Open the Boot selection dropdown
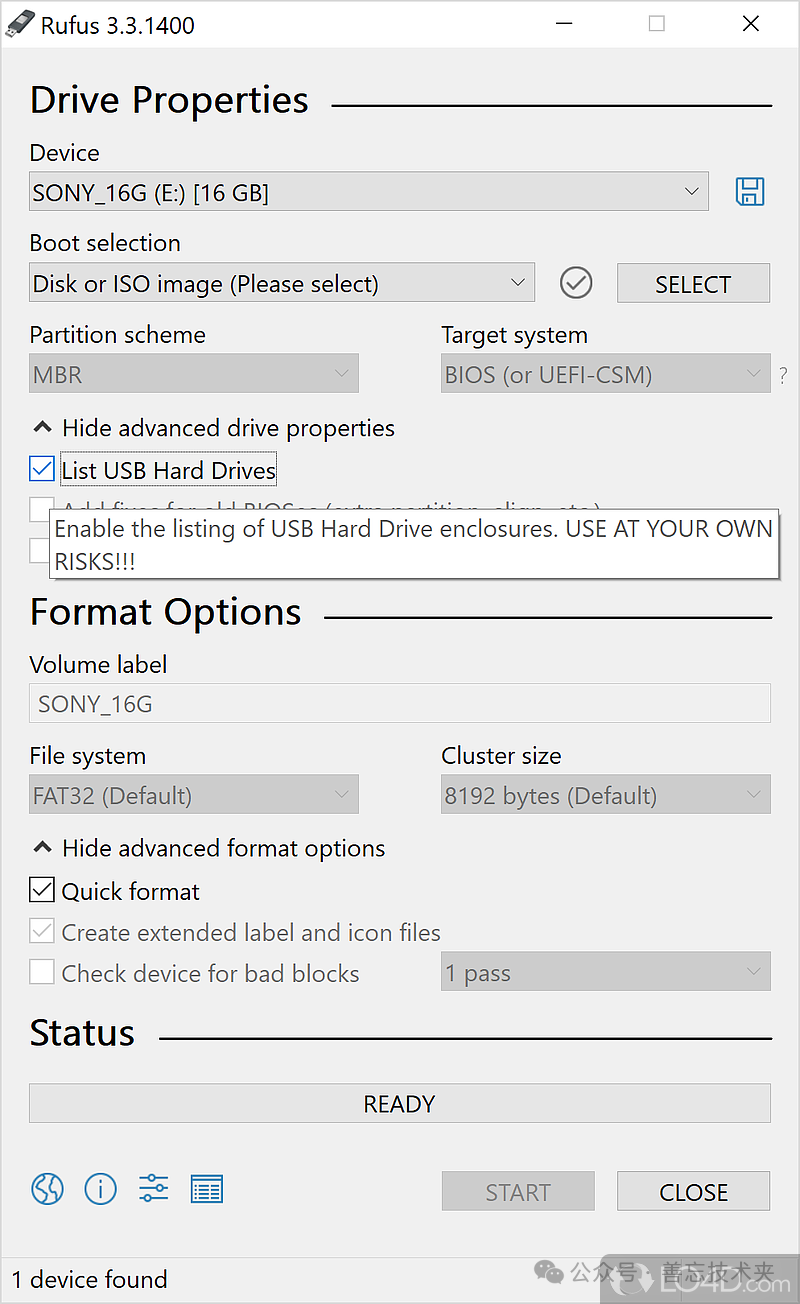Screen dimensions: 800x1304 click(281, 284)
